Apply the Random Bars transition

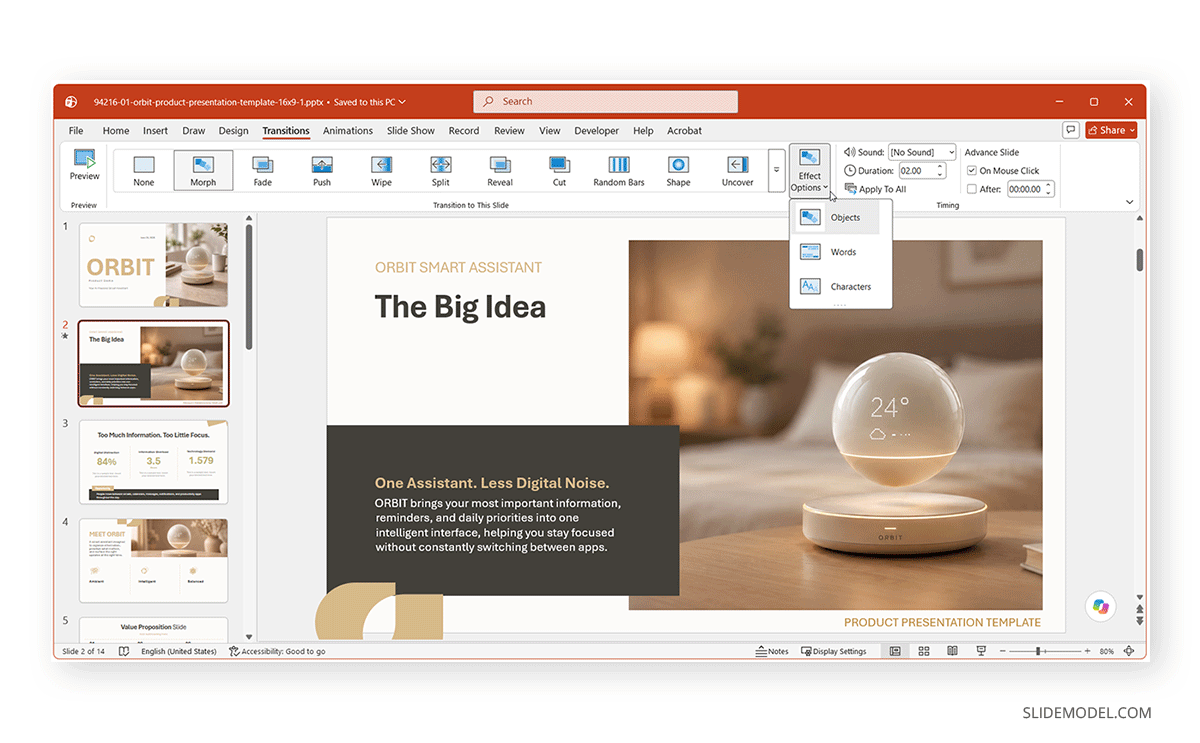619,170
